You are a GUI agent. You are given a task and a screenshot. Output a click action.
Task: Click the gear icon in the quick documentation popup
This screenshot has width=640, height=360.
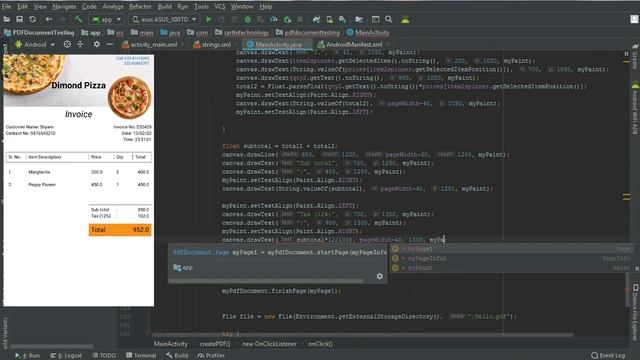(380, 276)
